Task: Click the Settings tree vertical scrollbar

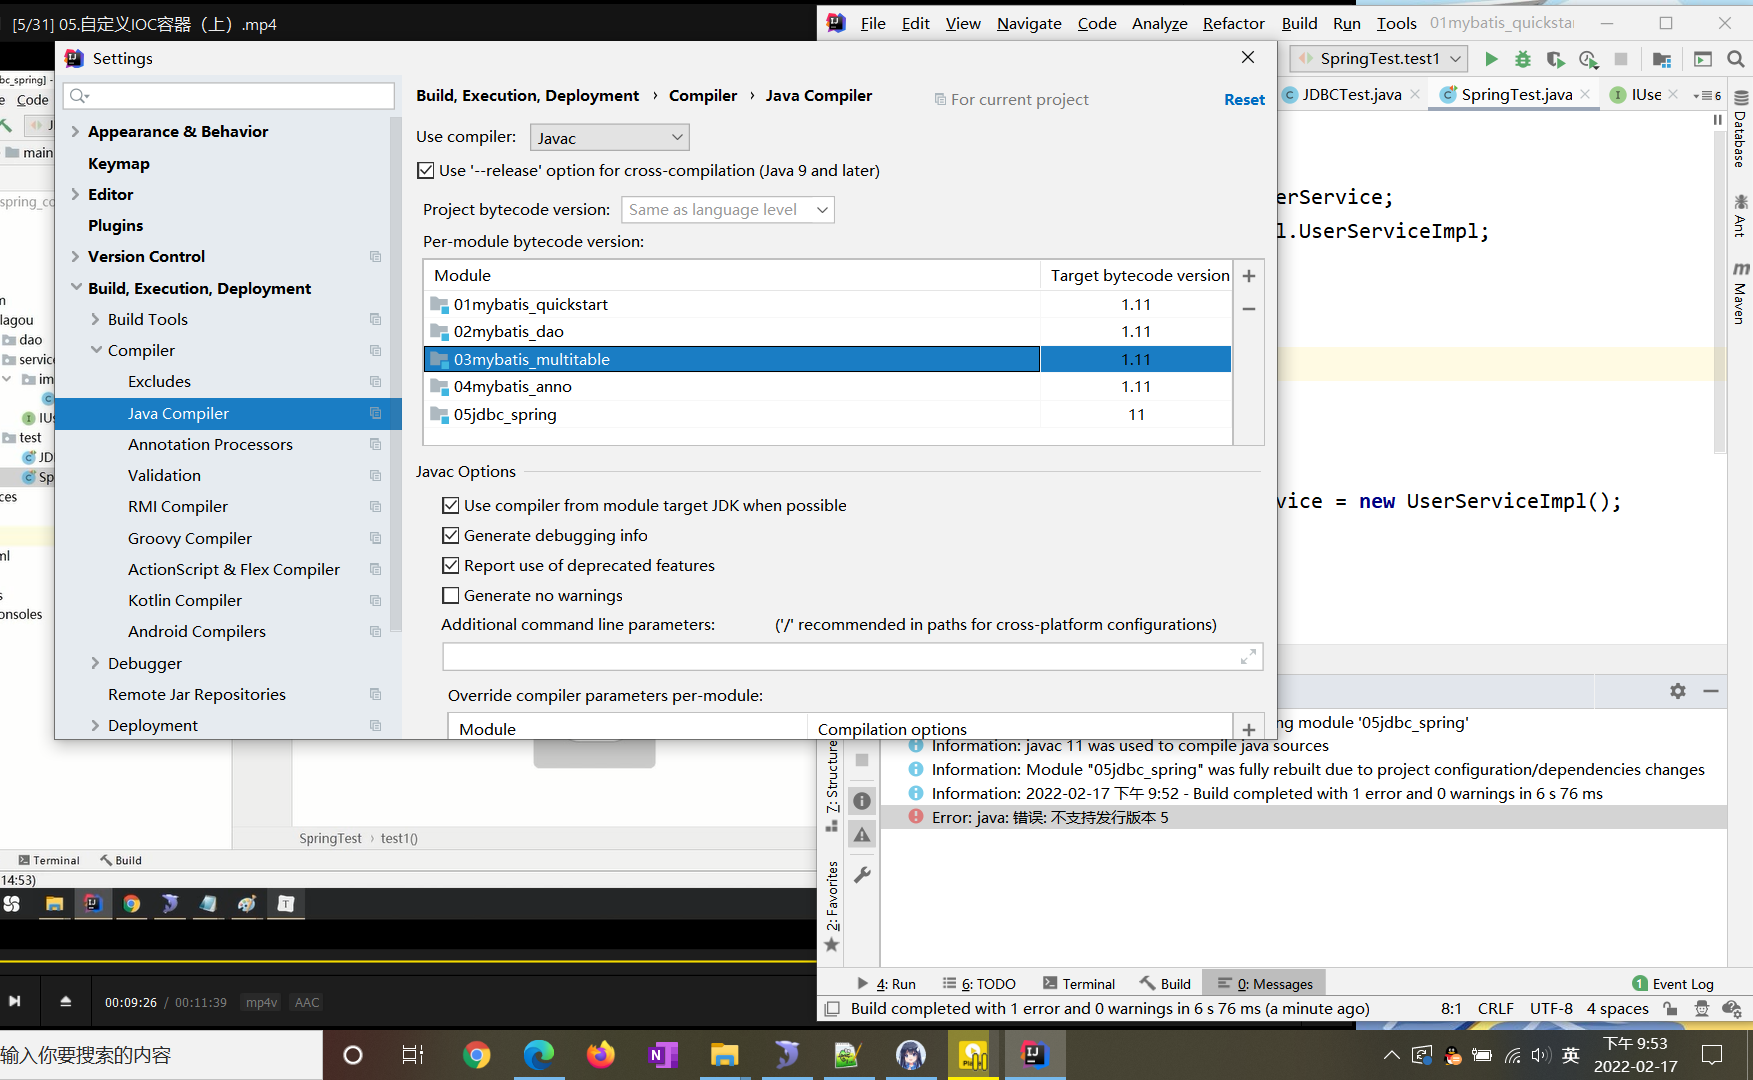Action: click(x=396, y=375)
